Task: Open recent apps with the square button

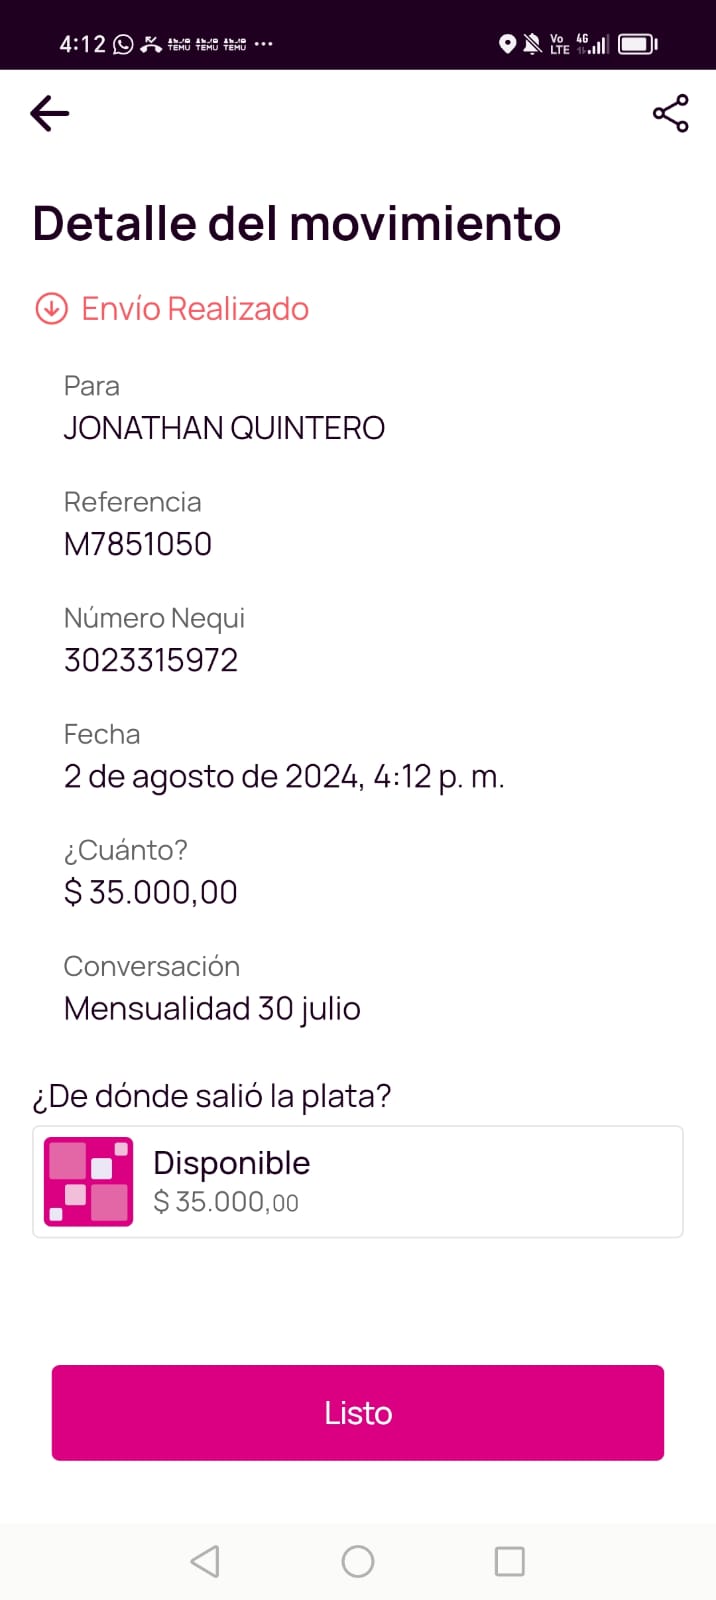Action: [x=509, y=1561]
